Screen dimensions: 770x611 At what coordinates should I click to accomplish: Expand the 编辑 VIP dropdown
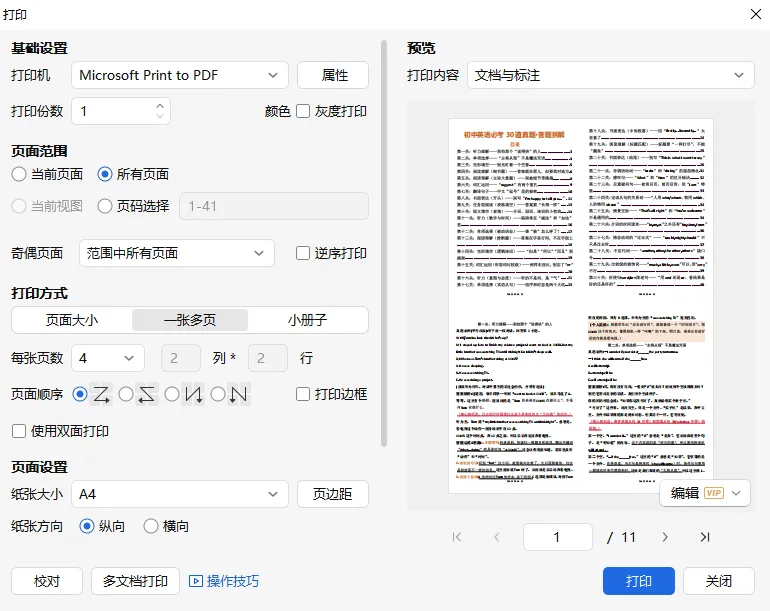point(736,493)
